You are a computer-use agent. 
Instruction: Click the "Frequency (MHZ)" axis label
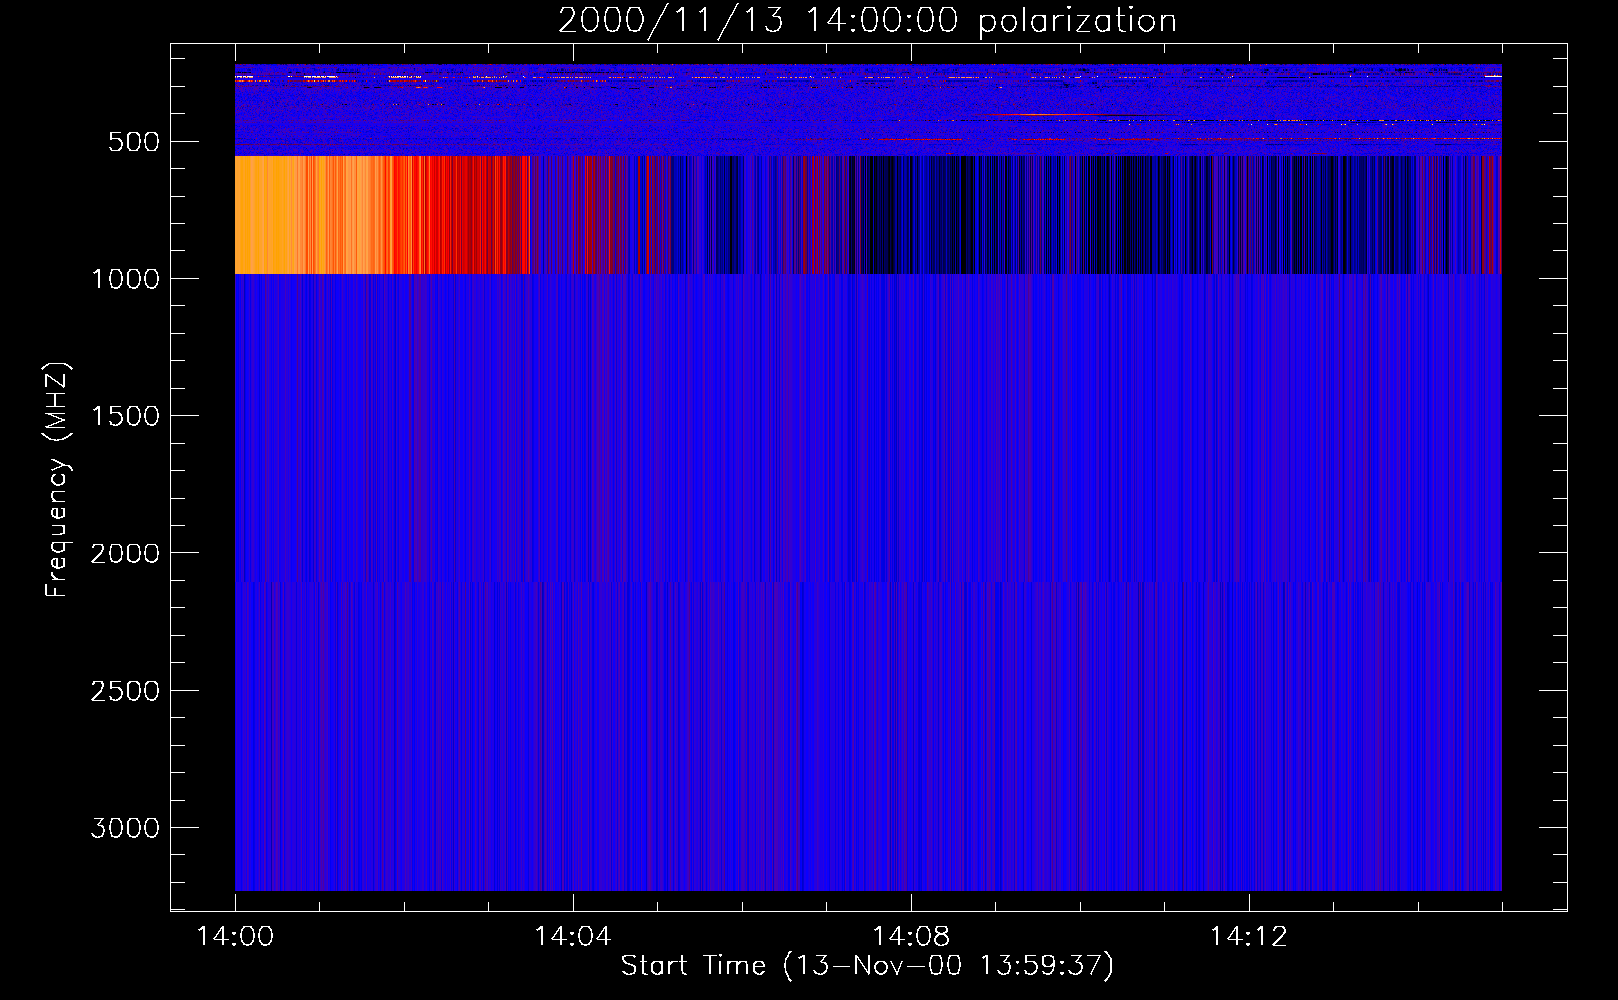coord(58,480)
